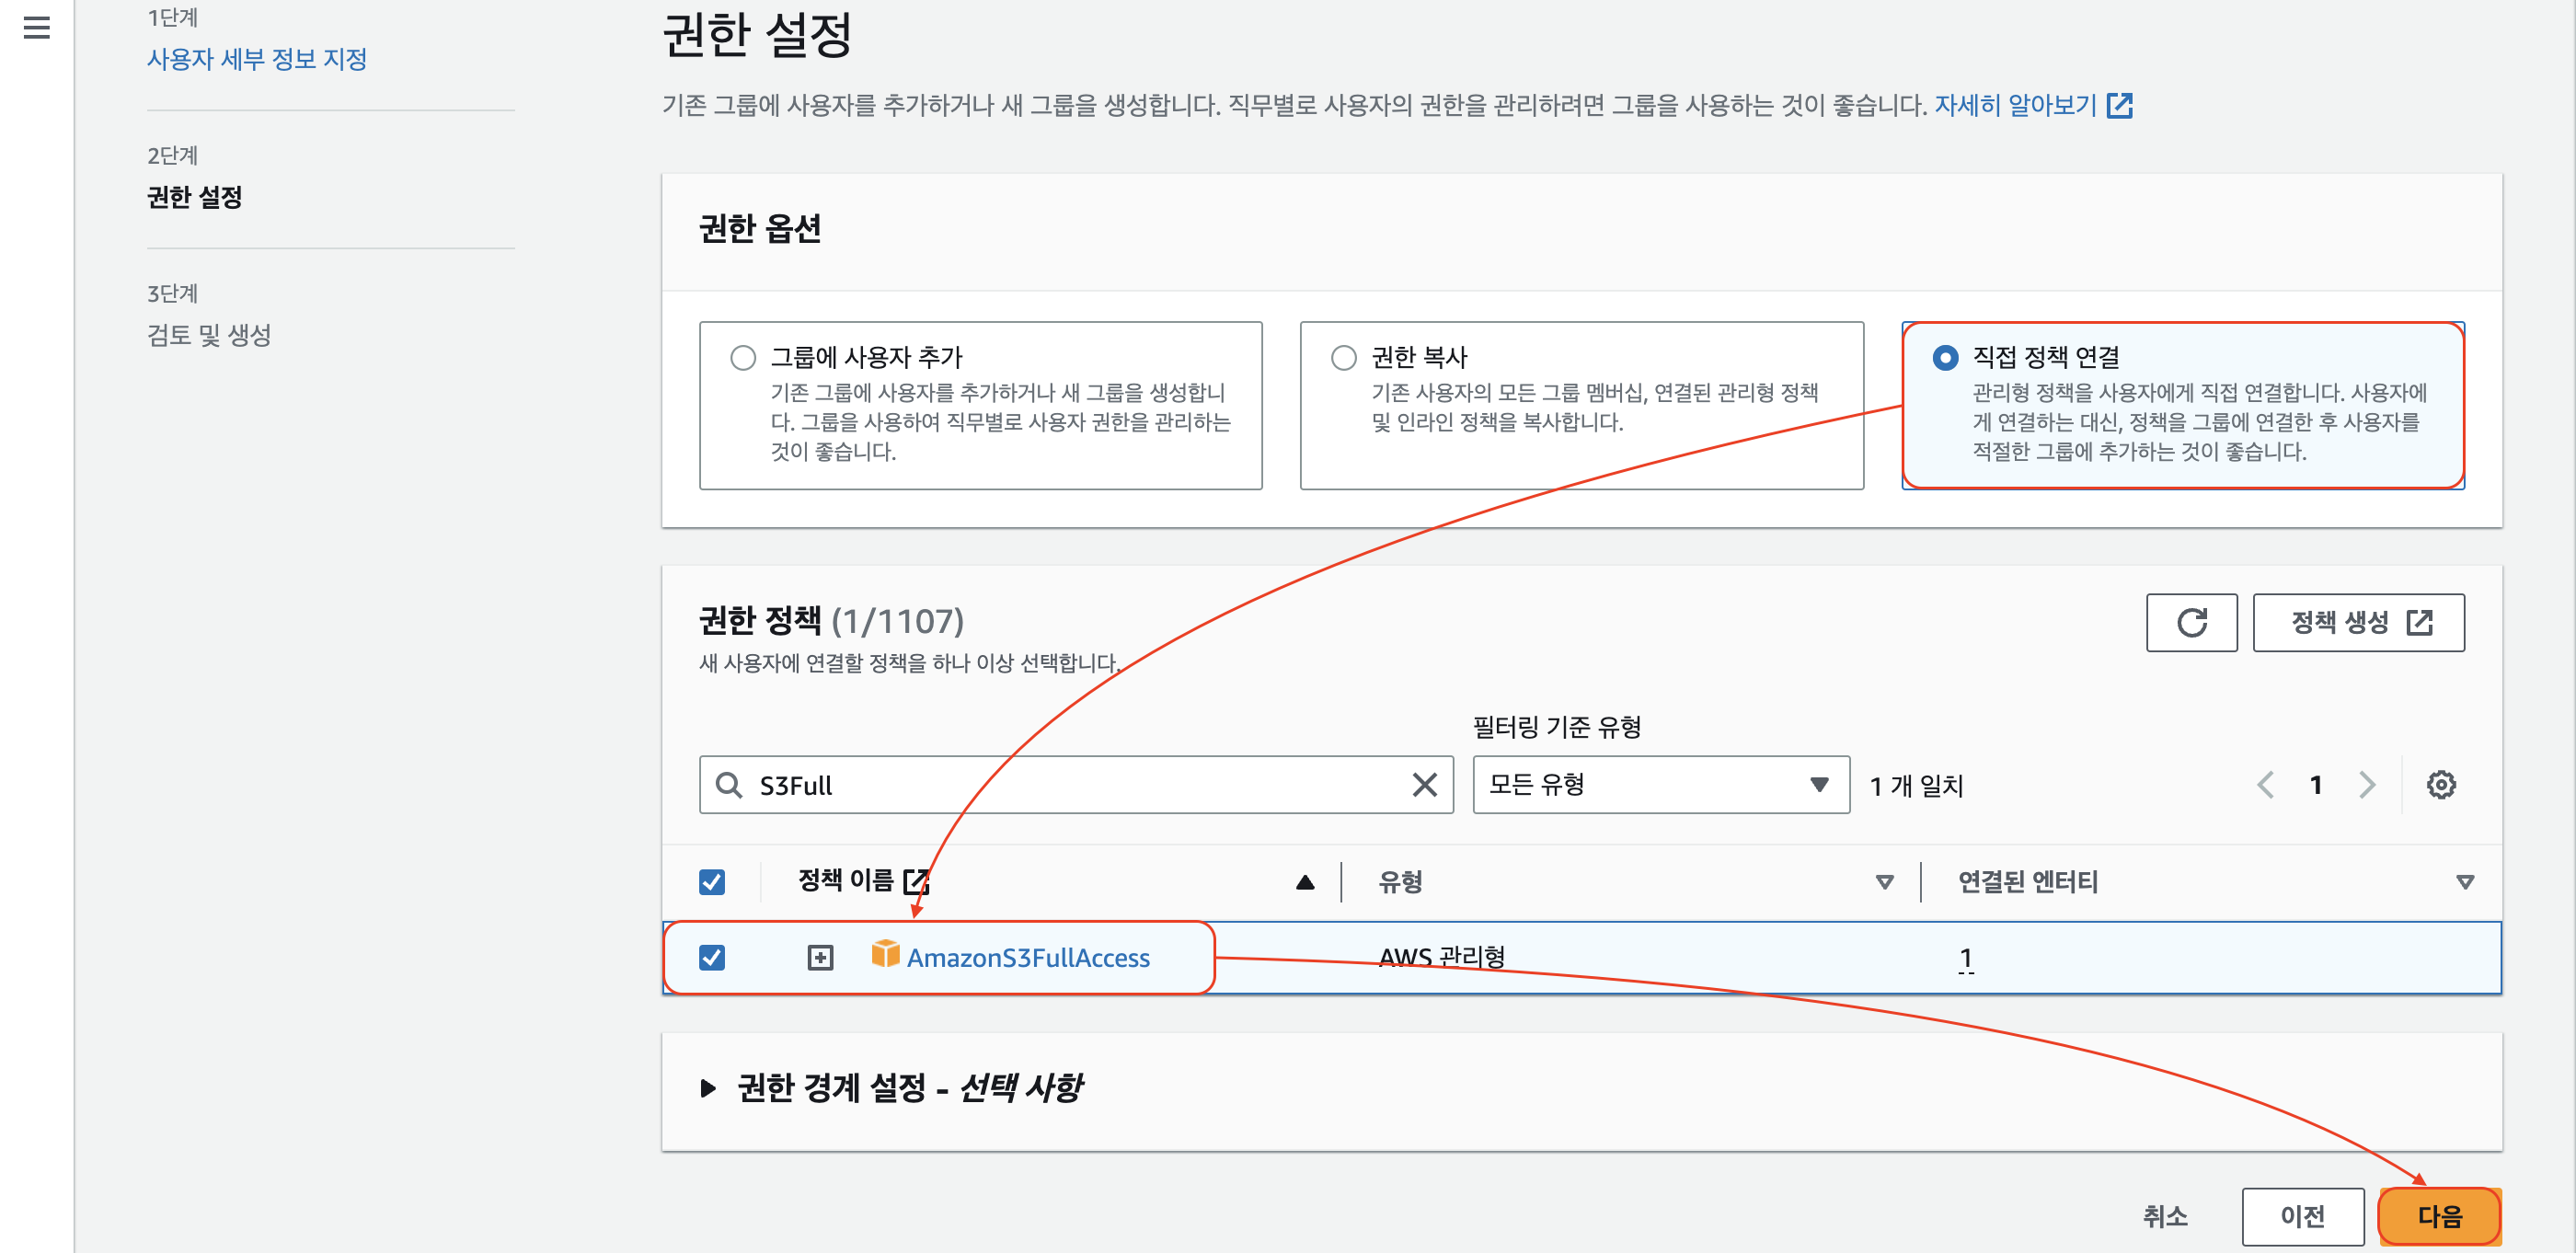Open the hamburger navigation menu

point(37,27)
